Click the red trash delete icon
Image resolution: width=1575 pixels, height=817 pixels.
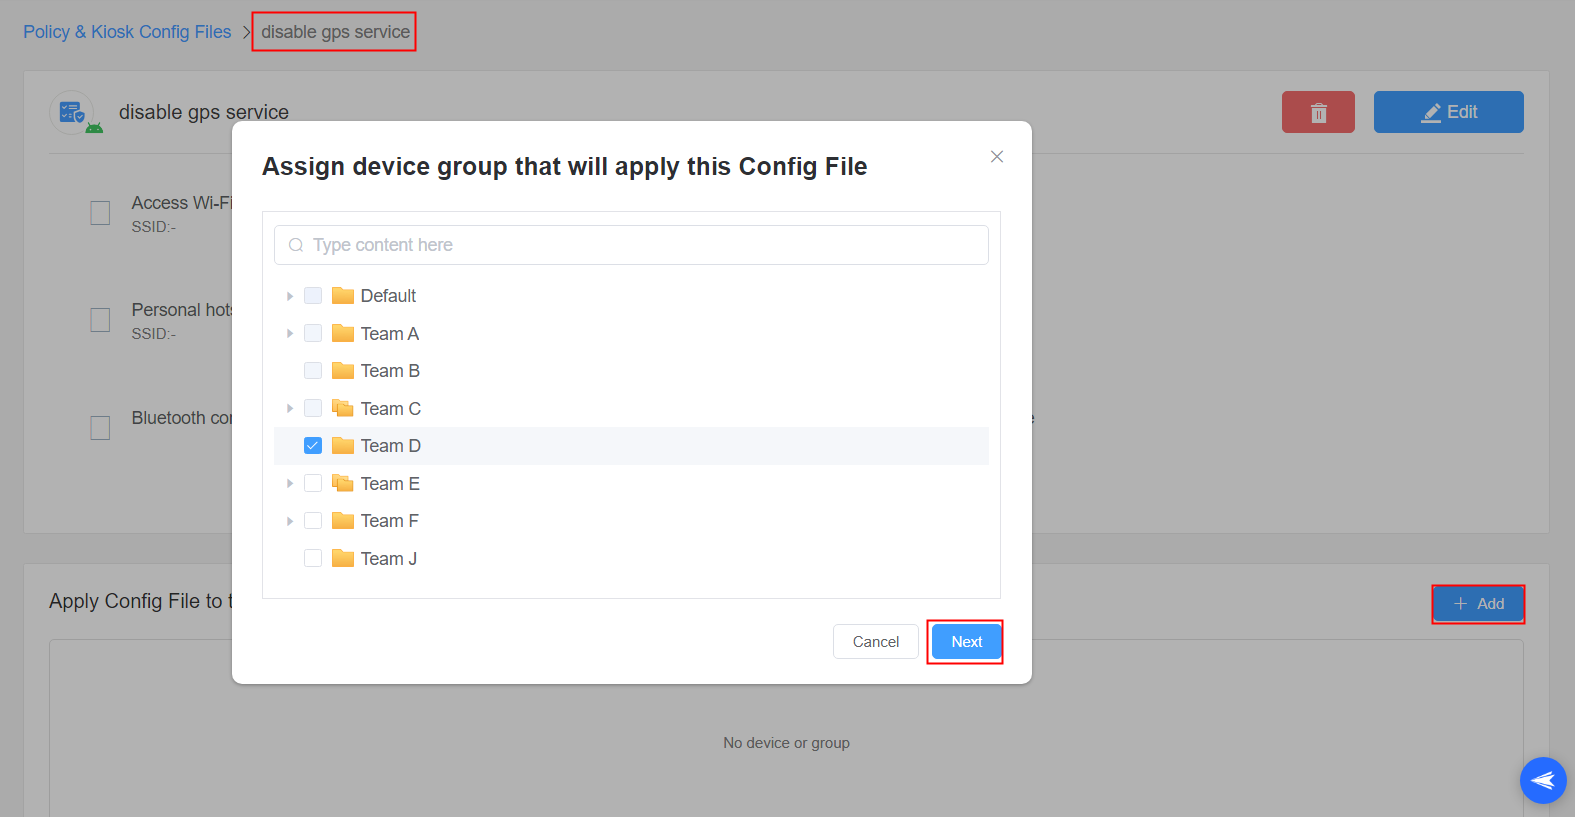[1318, 112]
